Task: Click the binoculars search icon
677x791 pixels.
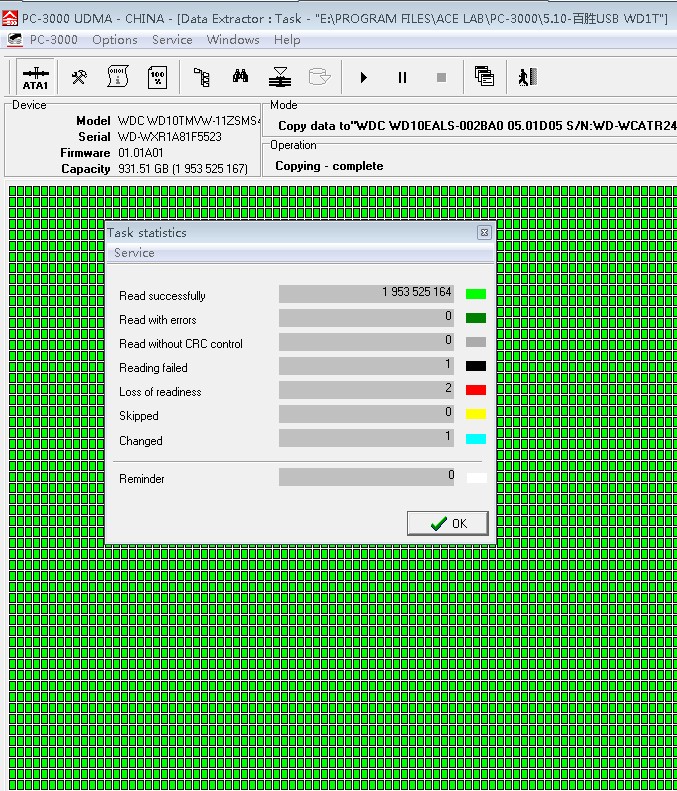Action: (240, 77)
